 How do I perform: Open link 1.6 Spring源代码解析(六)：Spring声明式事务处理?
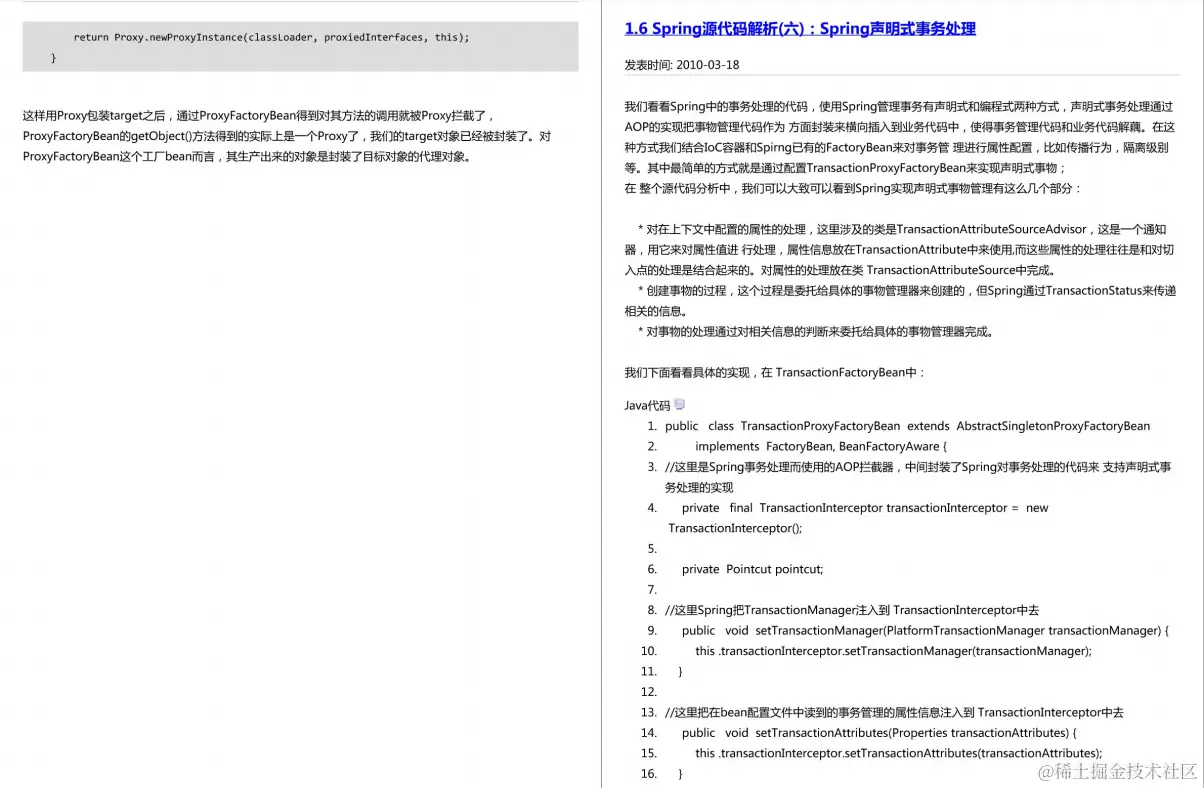[798, 29]
